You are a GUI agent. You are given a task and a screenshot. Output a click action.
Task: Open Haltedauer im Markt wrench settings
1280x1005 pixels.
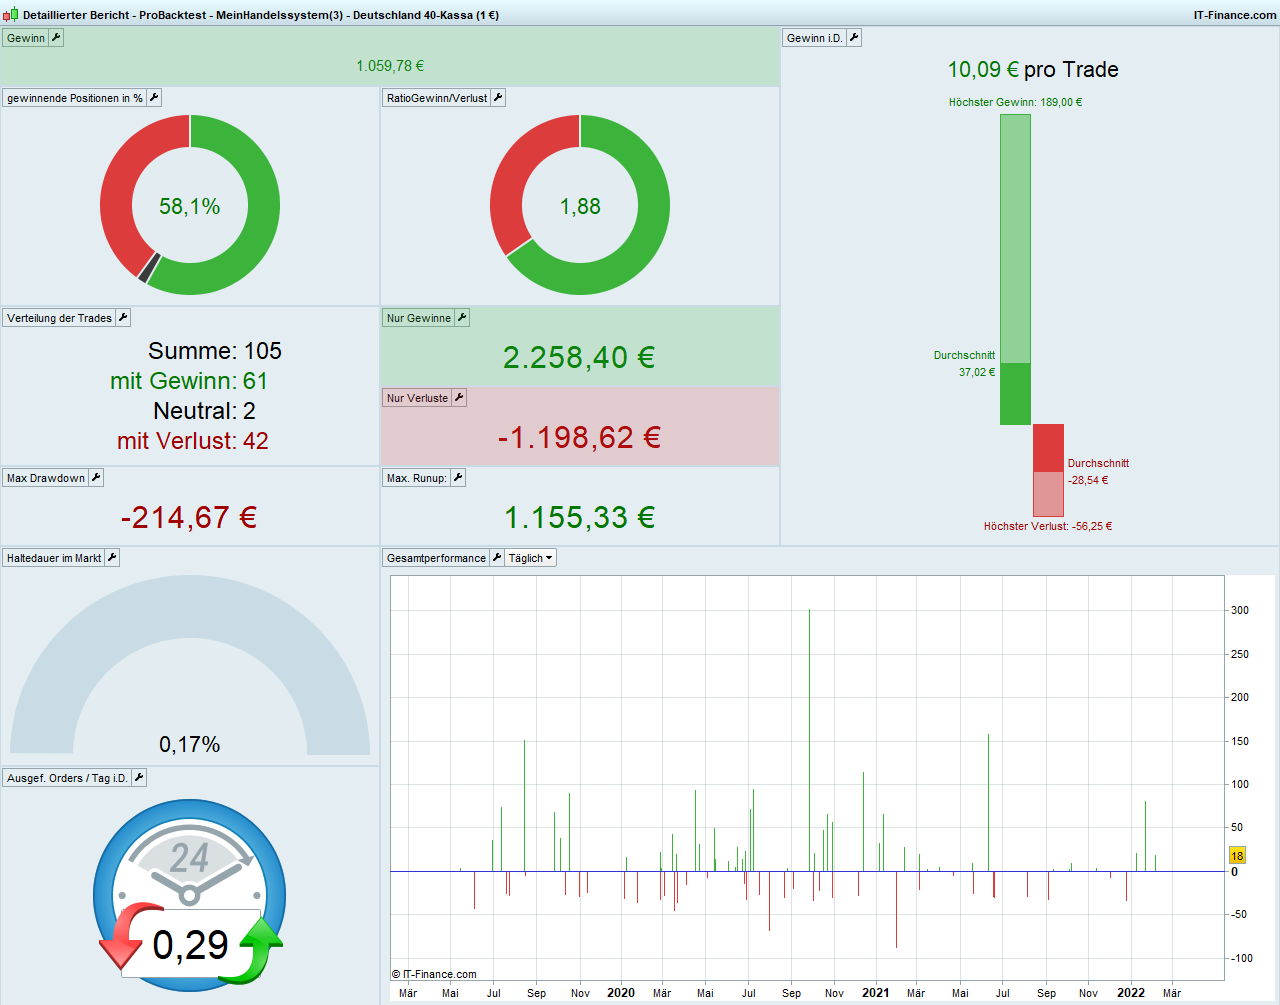point(112,558)
